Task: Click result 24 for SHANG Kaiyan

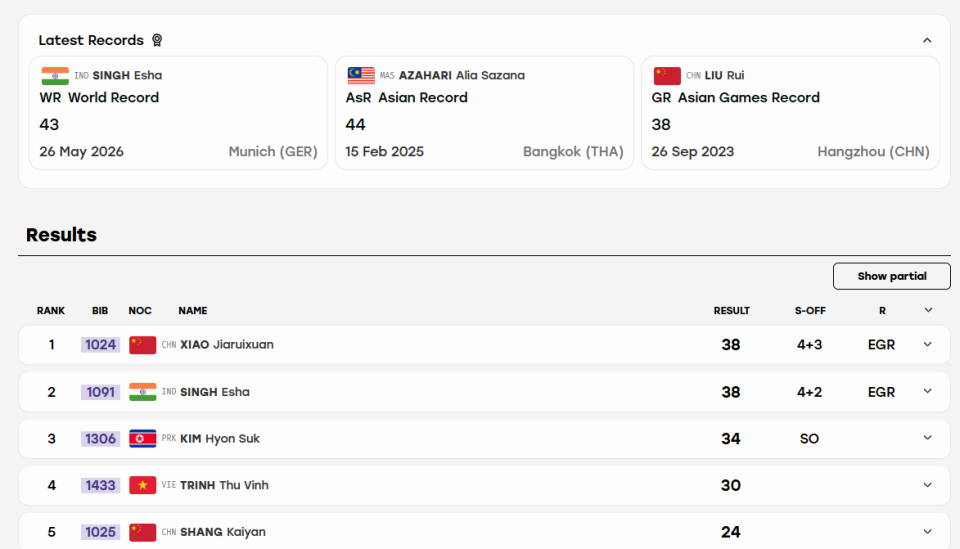Action: click(x=731, y=532)
